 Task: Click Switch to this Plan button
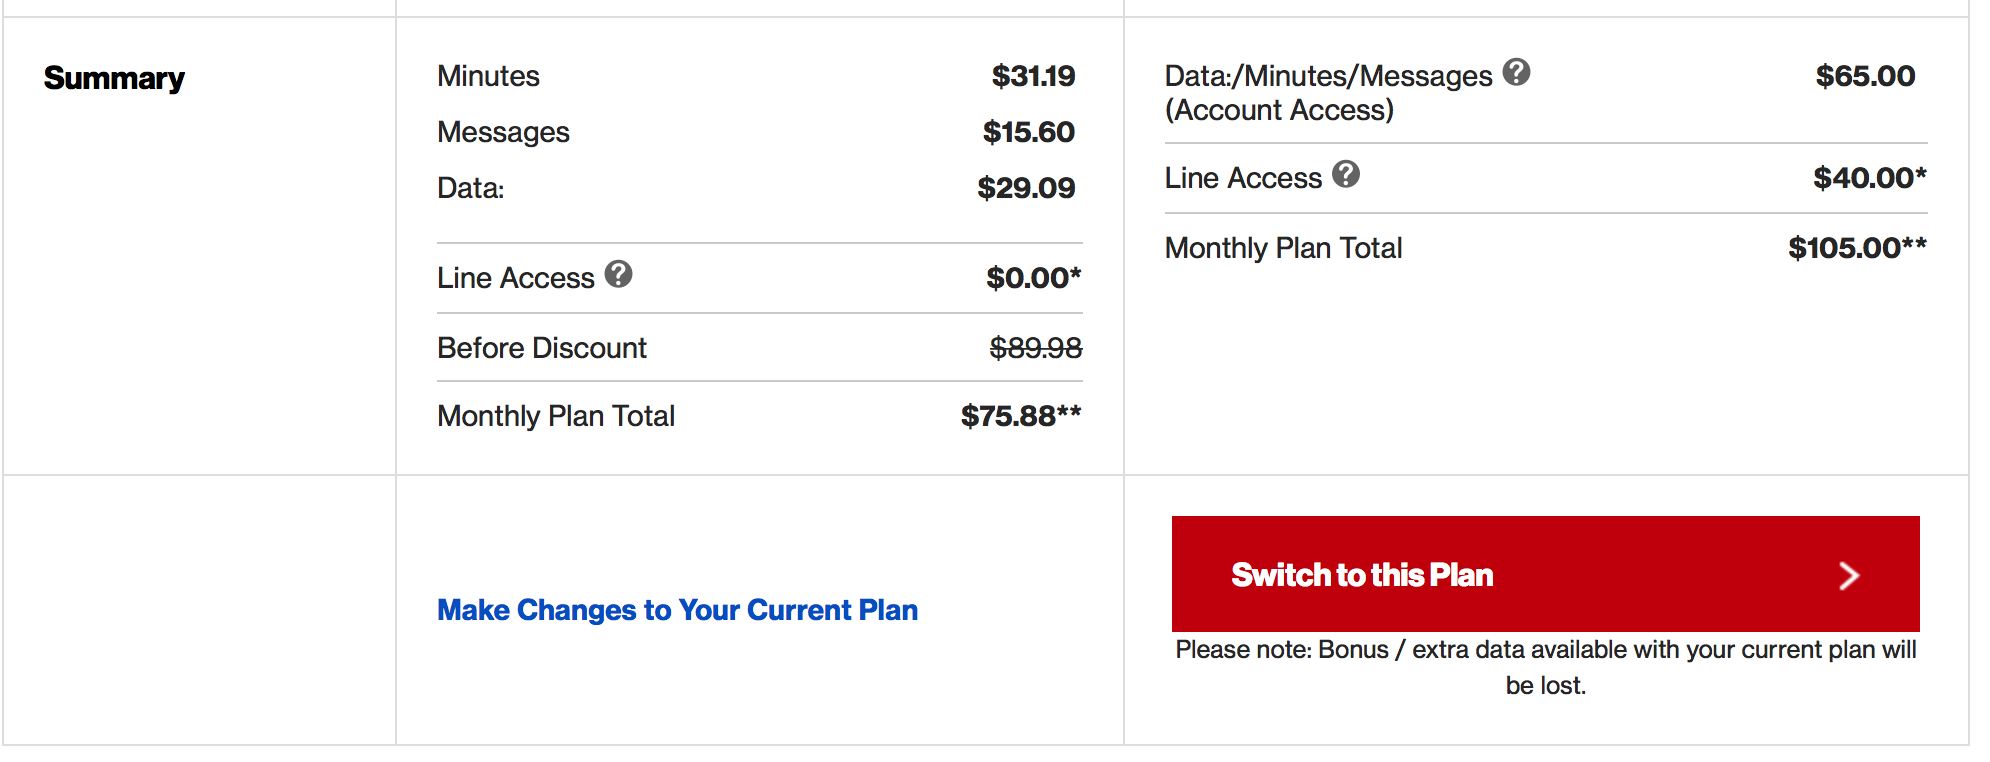coord(1545,574)
